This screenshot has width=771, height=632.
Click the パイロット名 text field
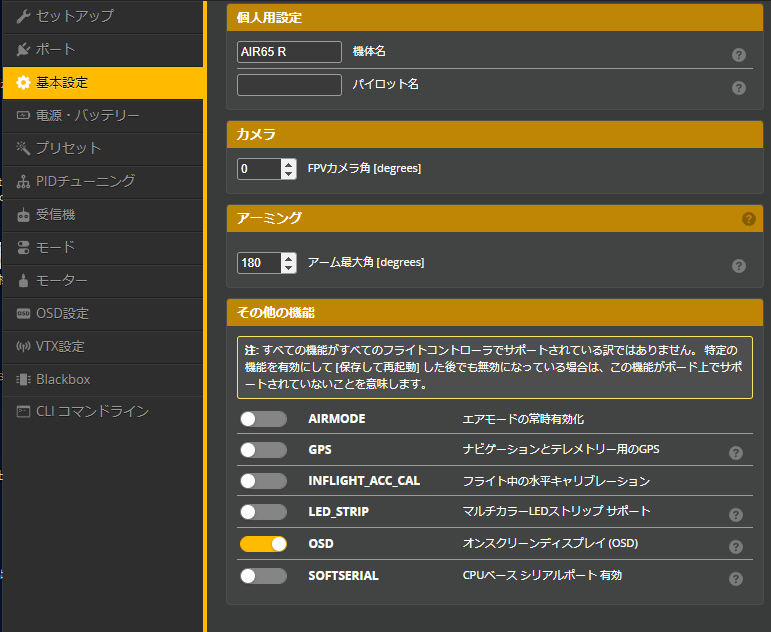pos(289,85)
